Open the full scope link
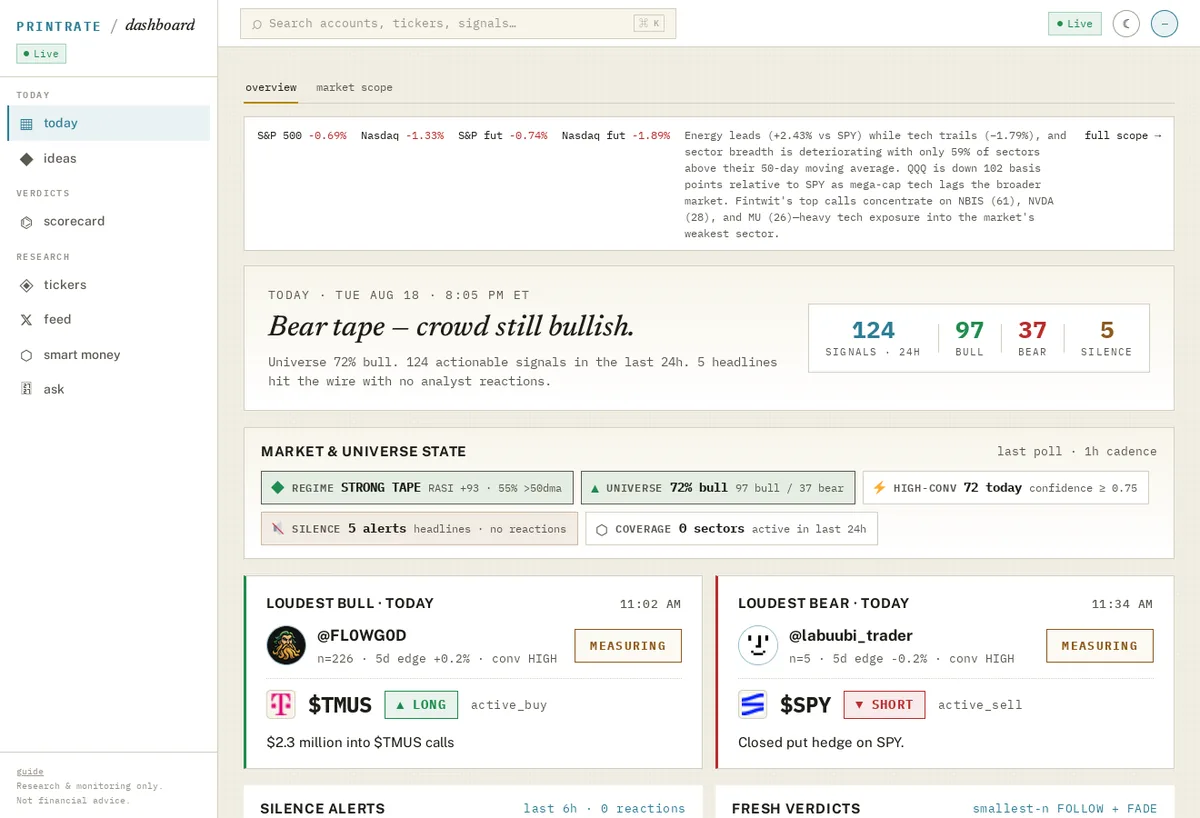Screen dimensions: 1200x818 coord(1123,135)
